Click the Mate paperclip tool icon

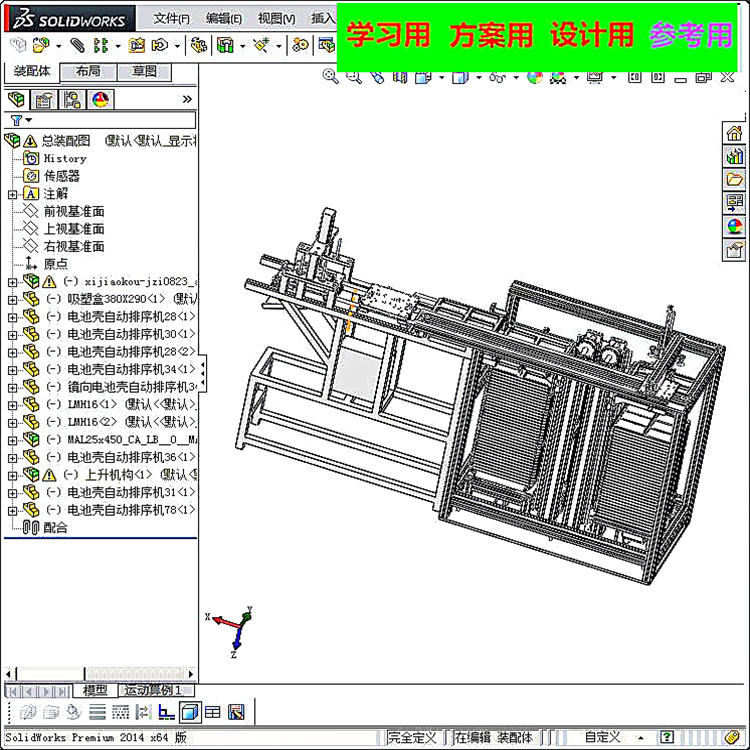(77, 45)
